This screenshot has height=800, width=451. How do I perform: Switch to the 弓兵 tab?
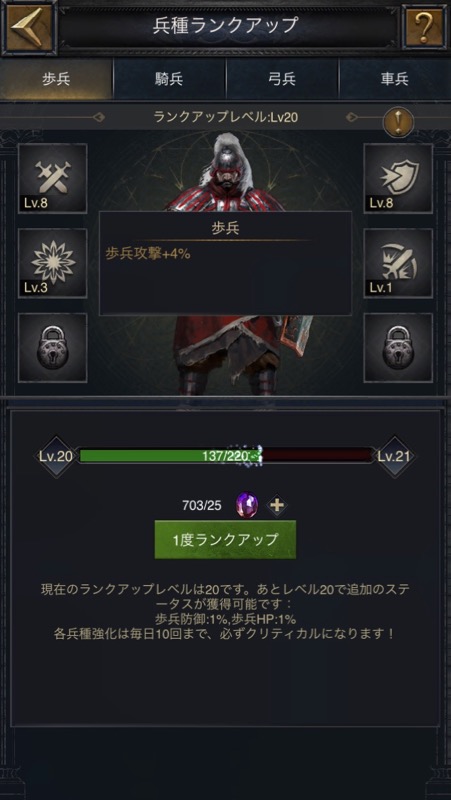[x=282, y=79]
